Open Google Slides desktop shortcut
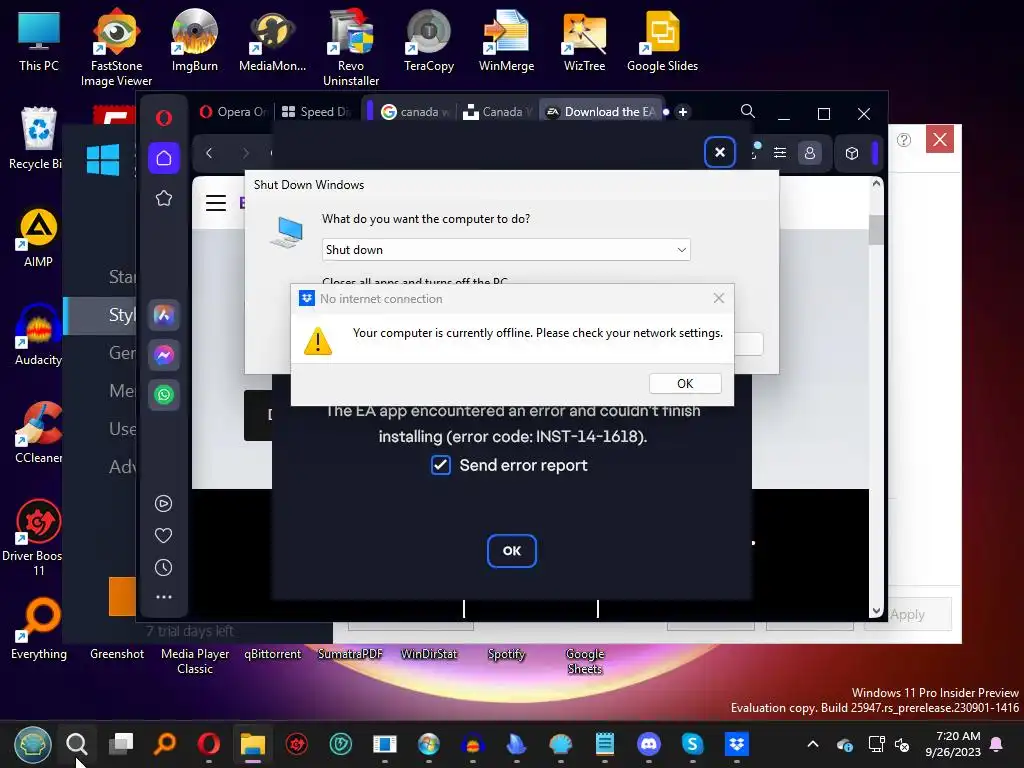Image resolution: width=1024 pixels, height=768 pixels. coord(662,40)
